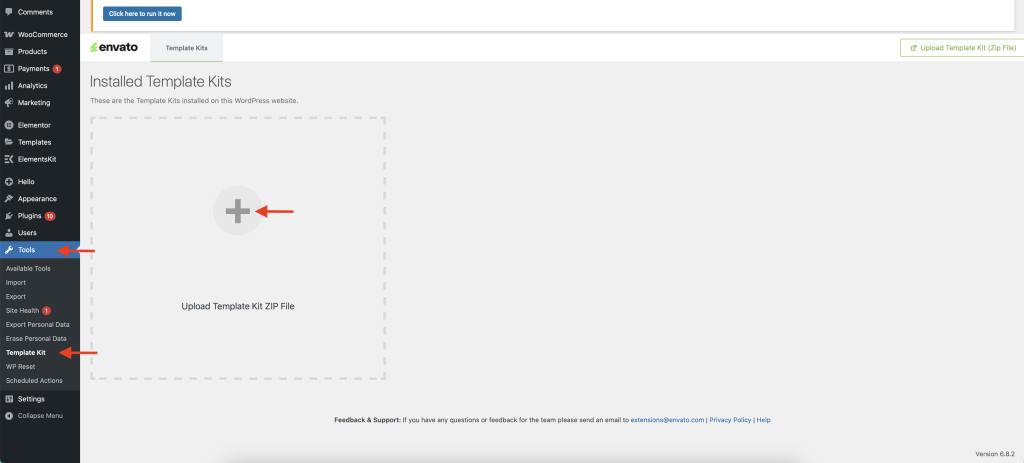1024x463 pixels.
Task: Click the external-link icon on Upload button
Action: [914, 48]
